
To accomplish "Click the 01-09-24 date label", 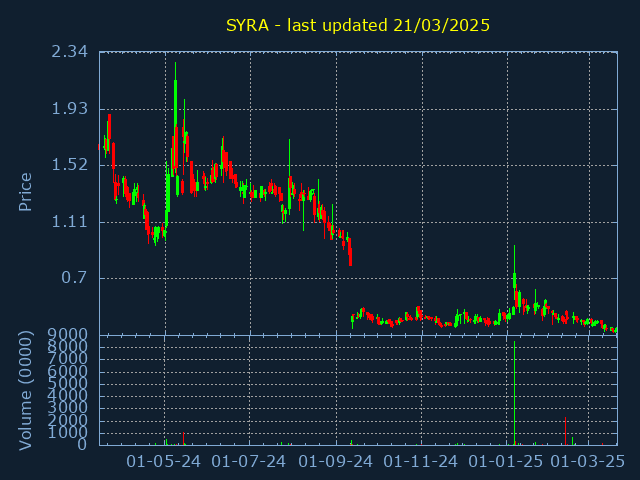I will point(336,462).
